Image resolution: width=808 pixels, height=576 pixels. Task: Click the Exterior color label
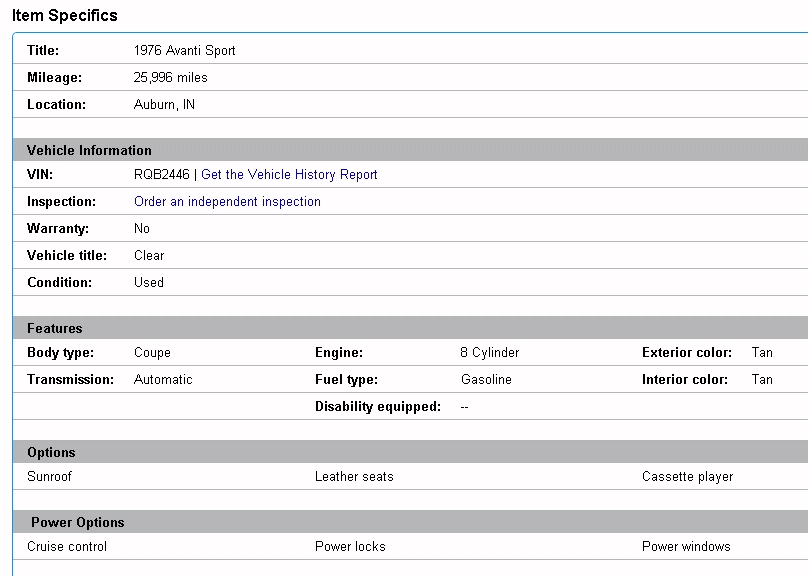(687, 353)
